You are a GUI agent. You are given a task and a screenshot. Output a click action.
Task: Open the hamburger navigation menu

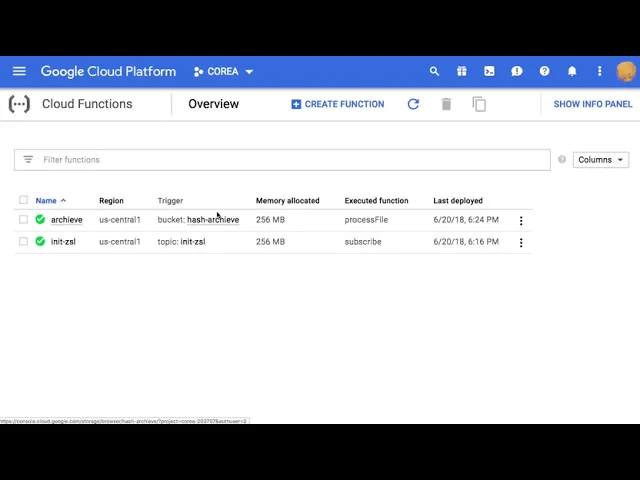19,71
